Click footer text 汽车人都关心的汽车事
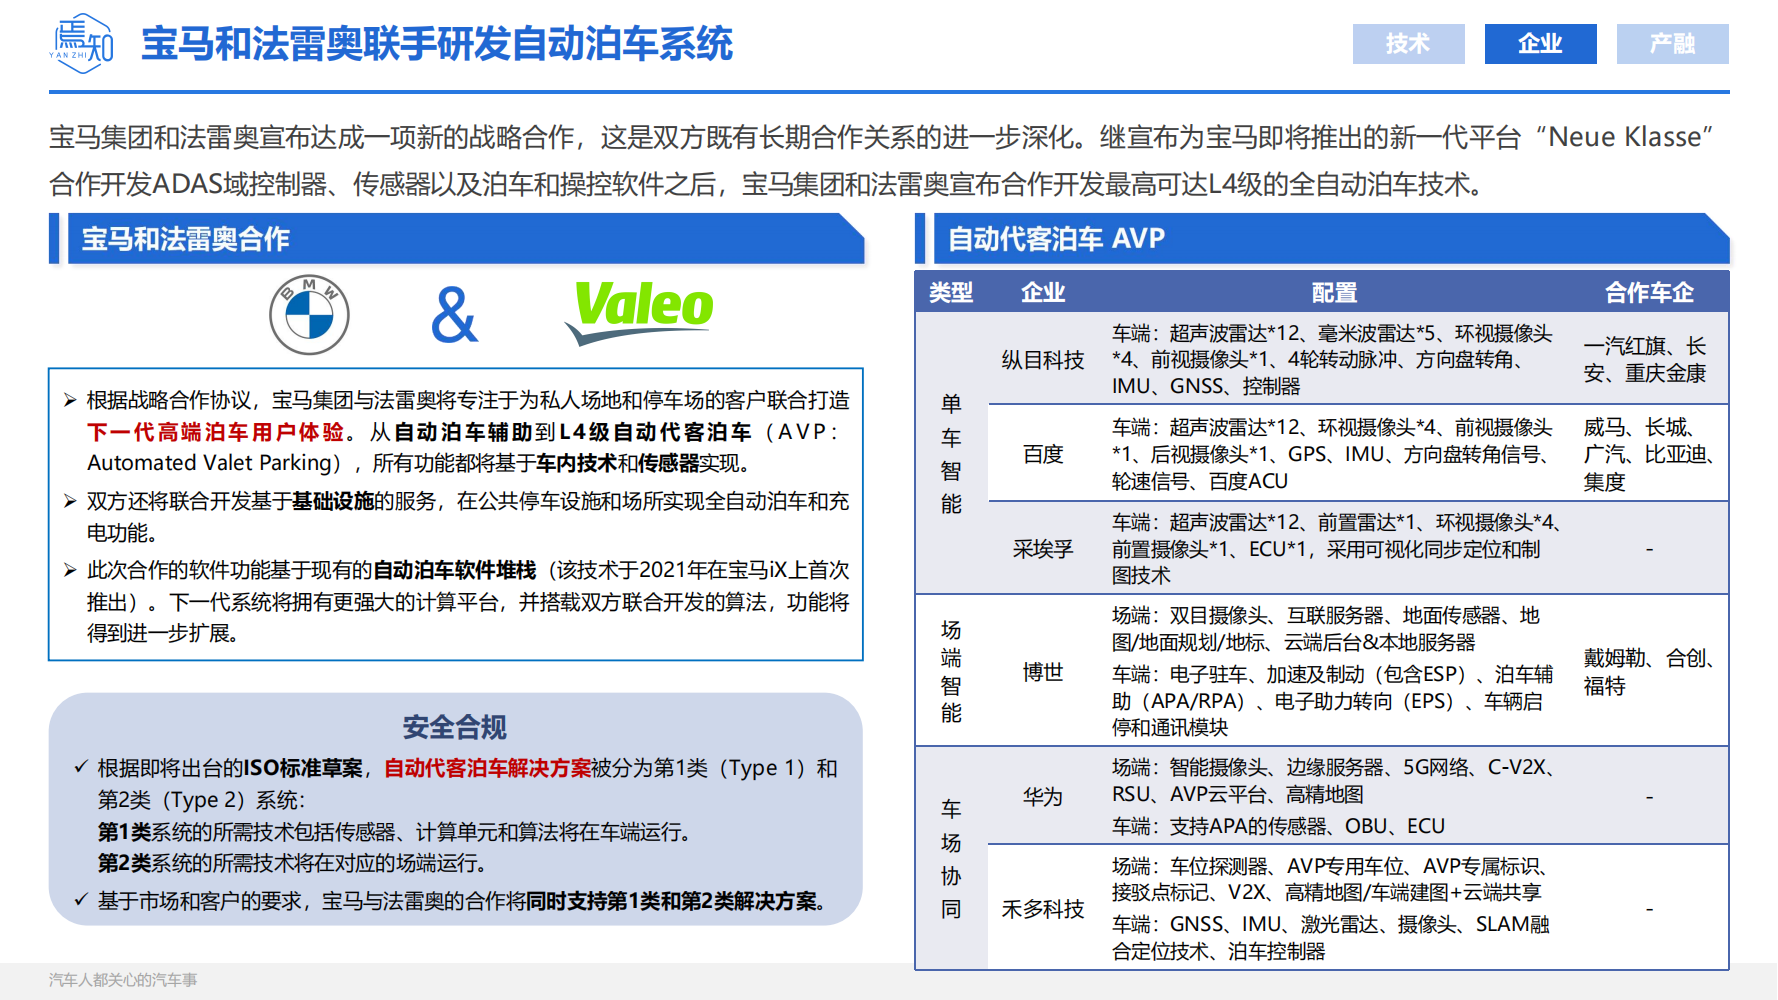This screenshot has width=1778, height=1000. 123,980
